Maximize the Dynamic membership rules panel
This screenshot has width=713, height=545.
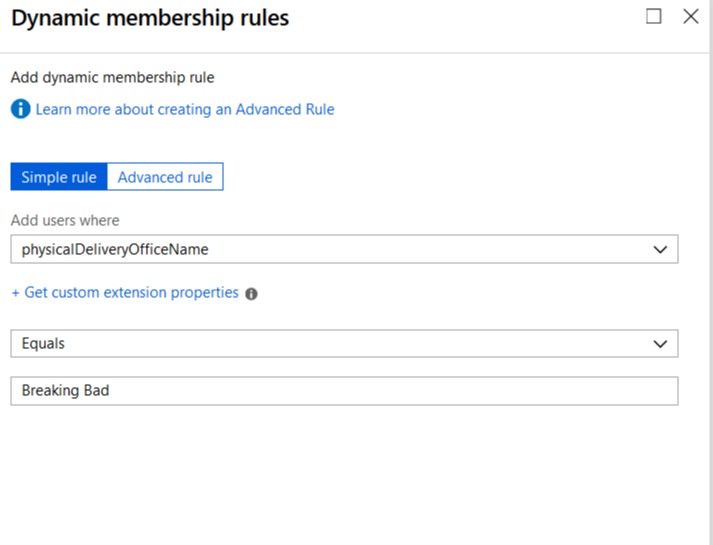(x=653, y=17)
